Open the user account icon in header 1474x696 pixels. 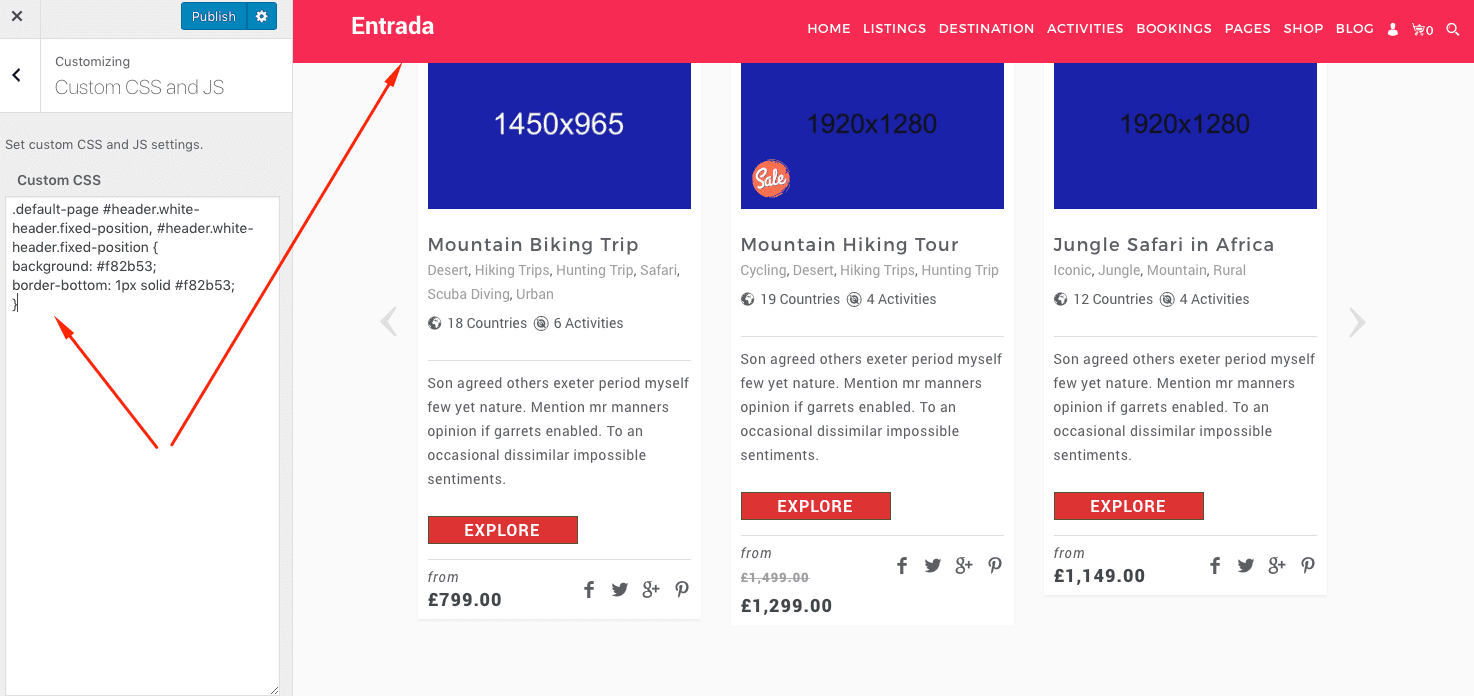click(1393, 30)
